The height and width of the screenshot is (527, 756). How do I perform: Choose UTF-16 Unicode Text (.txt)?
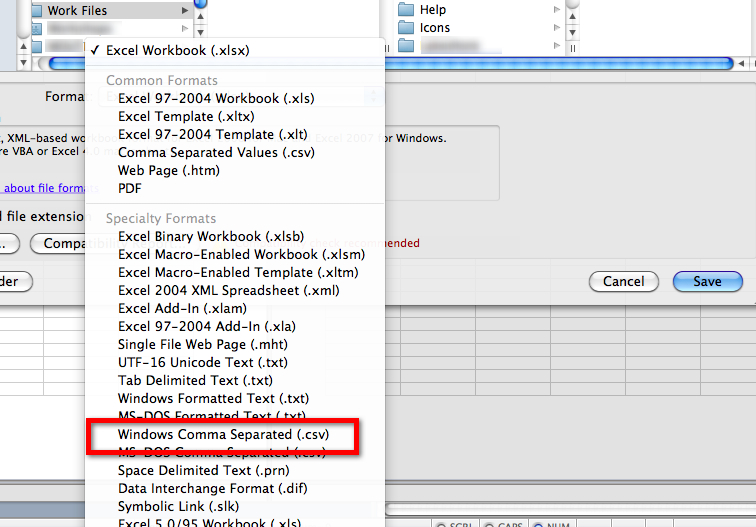202,362
